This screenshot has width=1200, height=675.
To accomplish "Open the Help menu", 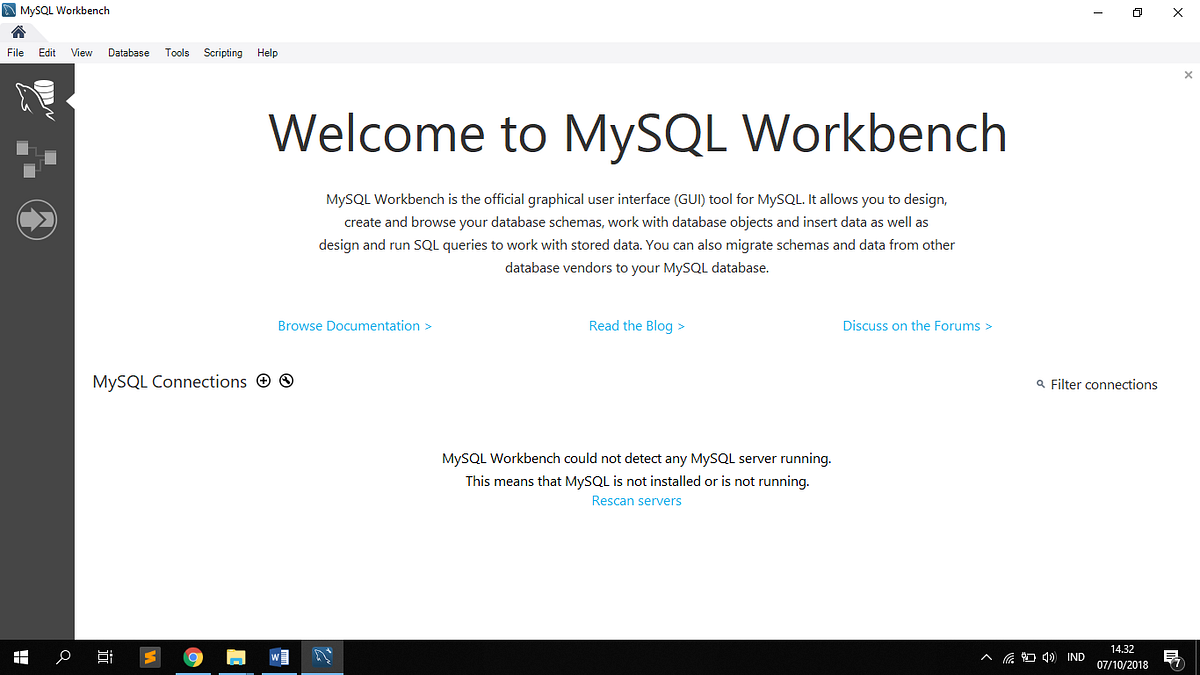I will tap(267, 52).
